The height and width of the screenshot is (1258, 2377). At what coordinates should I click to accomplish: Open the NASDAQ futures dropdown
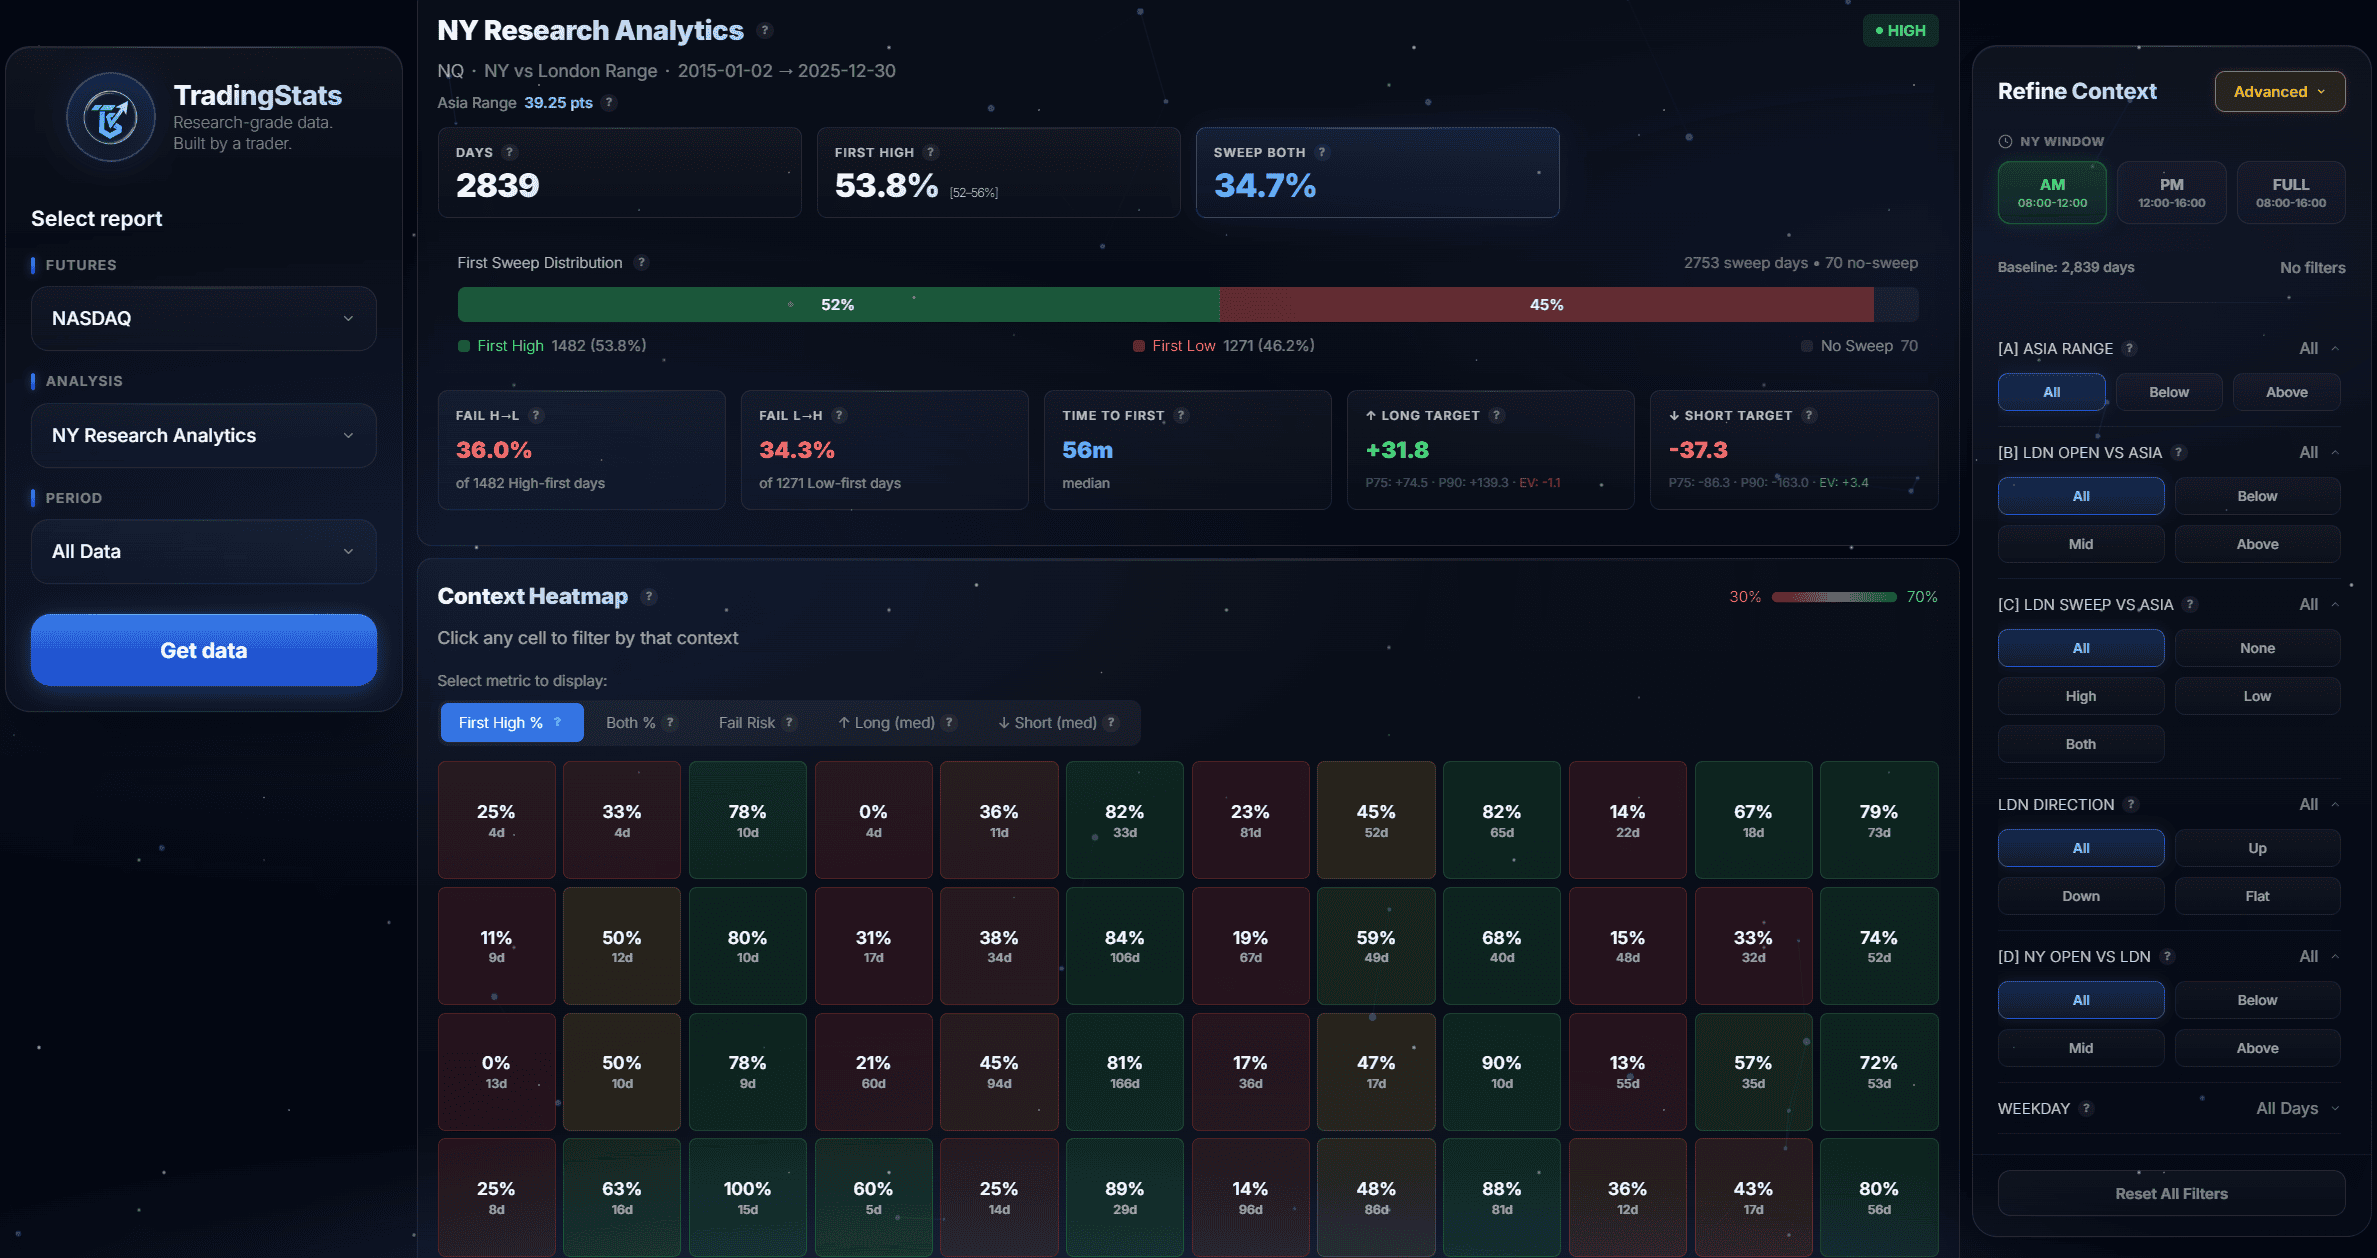(x=204, y=318)
